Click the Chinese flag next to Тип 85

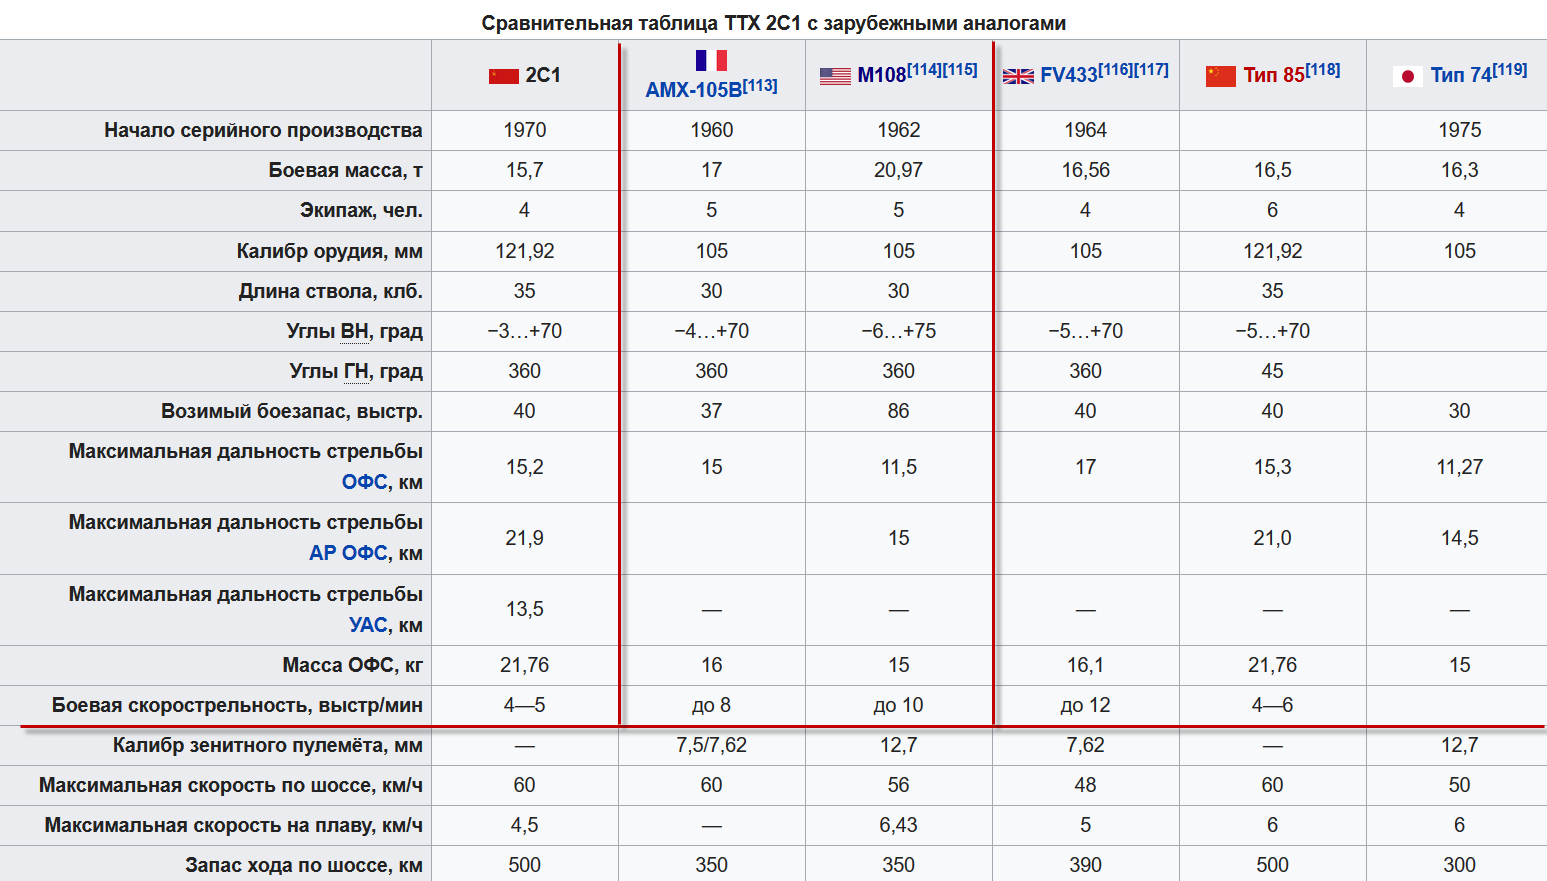click(x=1221, y=76)
